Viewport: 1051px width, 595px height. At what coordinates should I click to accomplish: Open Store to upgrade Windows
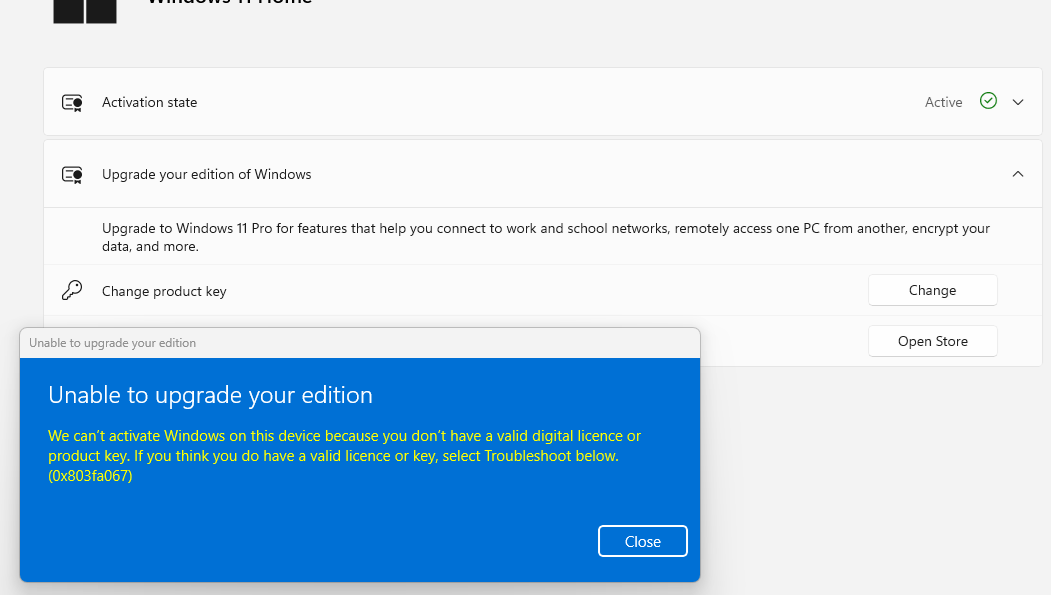click(x=932, y=341)
